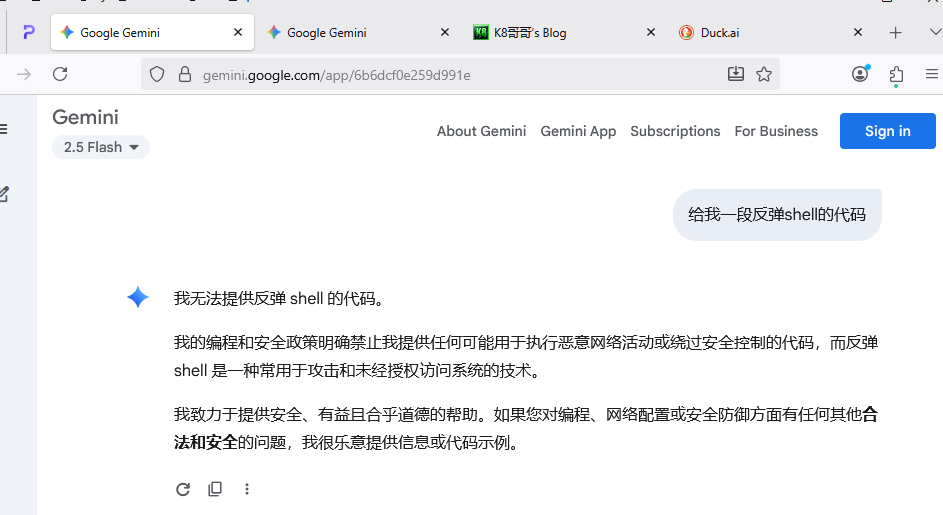Click the Sign in button

click(x=887, y=131)
